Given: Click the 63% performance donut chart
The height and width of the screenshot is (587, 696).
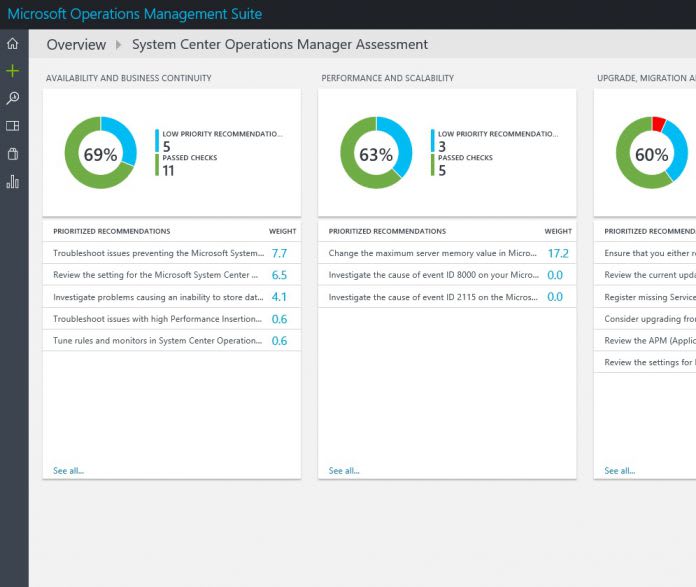Looking at the screenshot, I should pos(376,154).
